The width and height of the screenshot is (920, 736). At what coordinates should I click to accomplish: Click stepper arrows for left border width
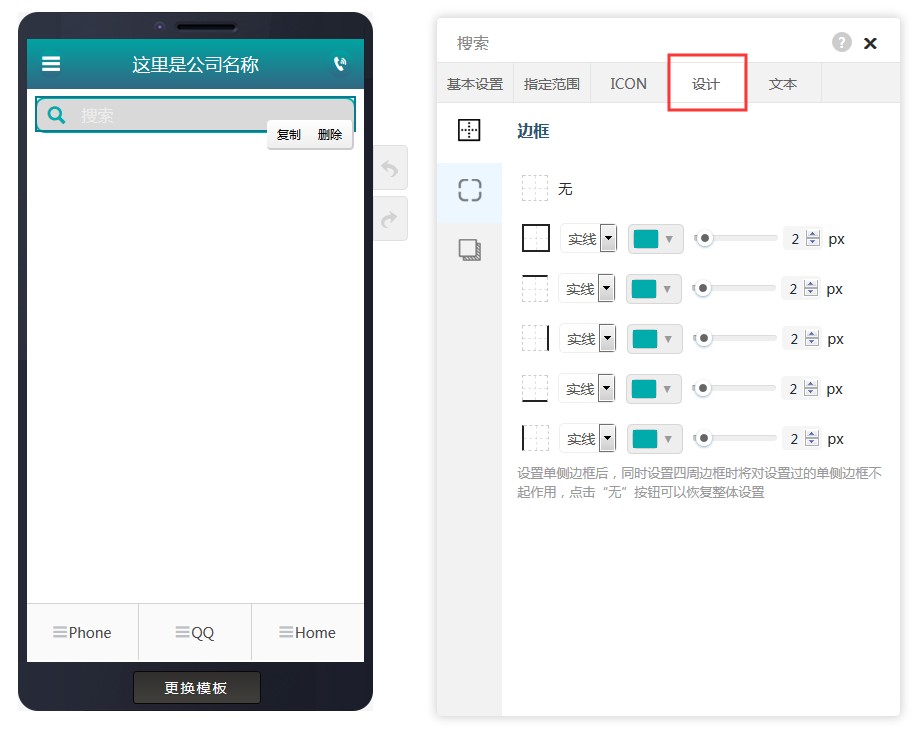813,438
